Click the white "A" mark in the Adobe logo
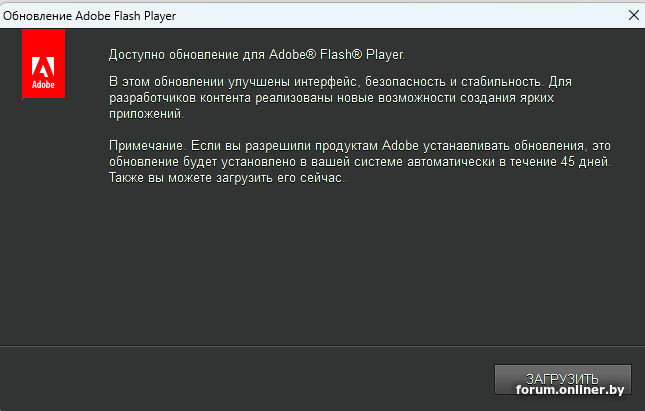Image resolution: width=645 pixels, height=411 pixels. [x=43, y=67]
